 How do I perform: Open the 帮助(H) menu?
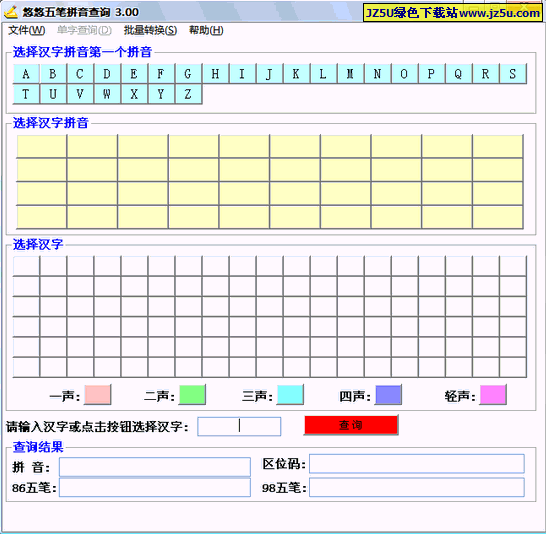click(x=206, y=31)
